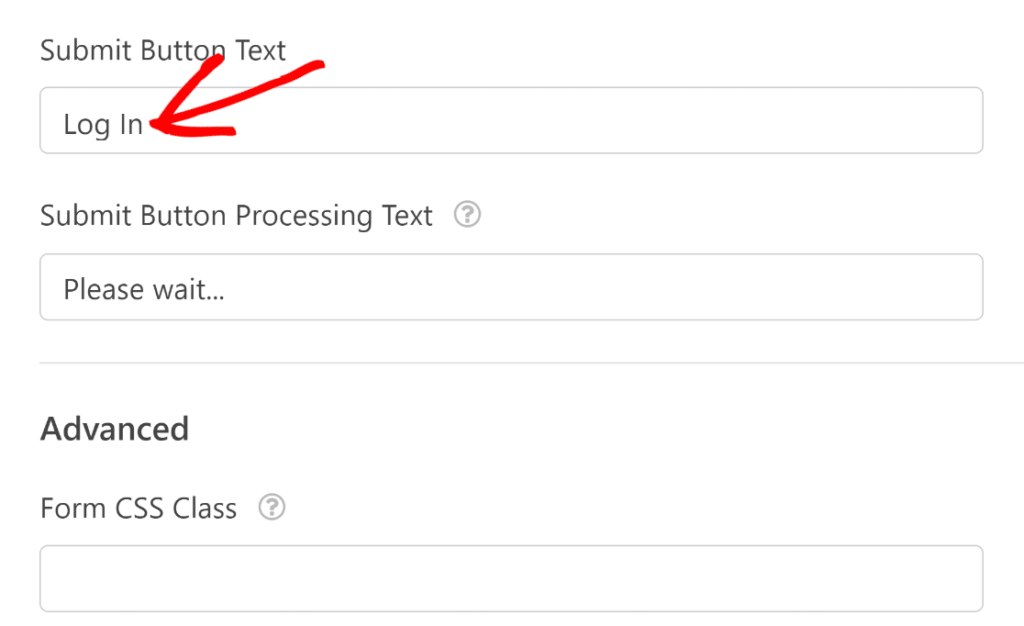Open help tooltip next to Form CSS Class
This screenshot has width=1024, height=626.
(271, 508)
